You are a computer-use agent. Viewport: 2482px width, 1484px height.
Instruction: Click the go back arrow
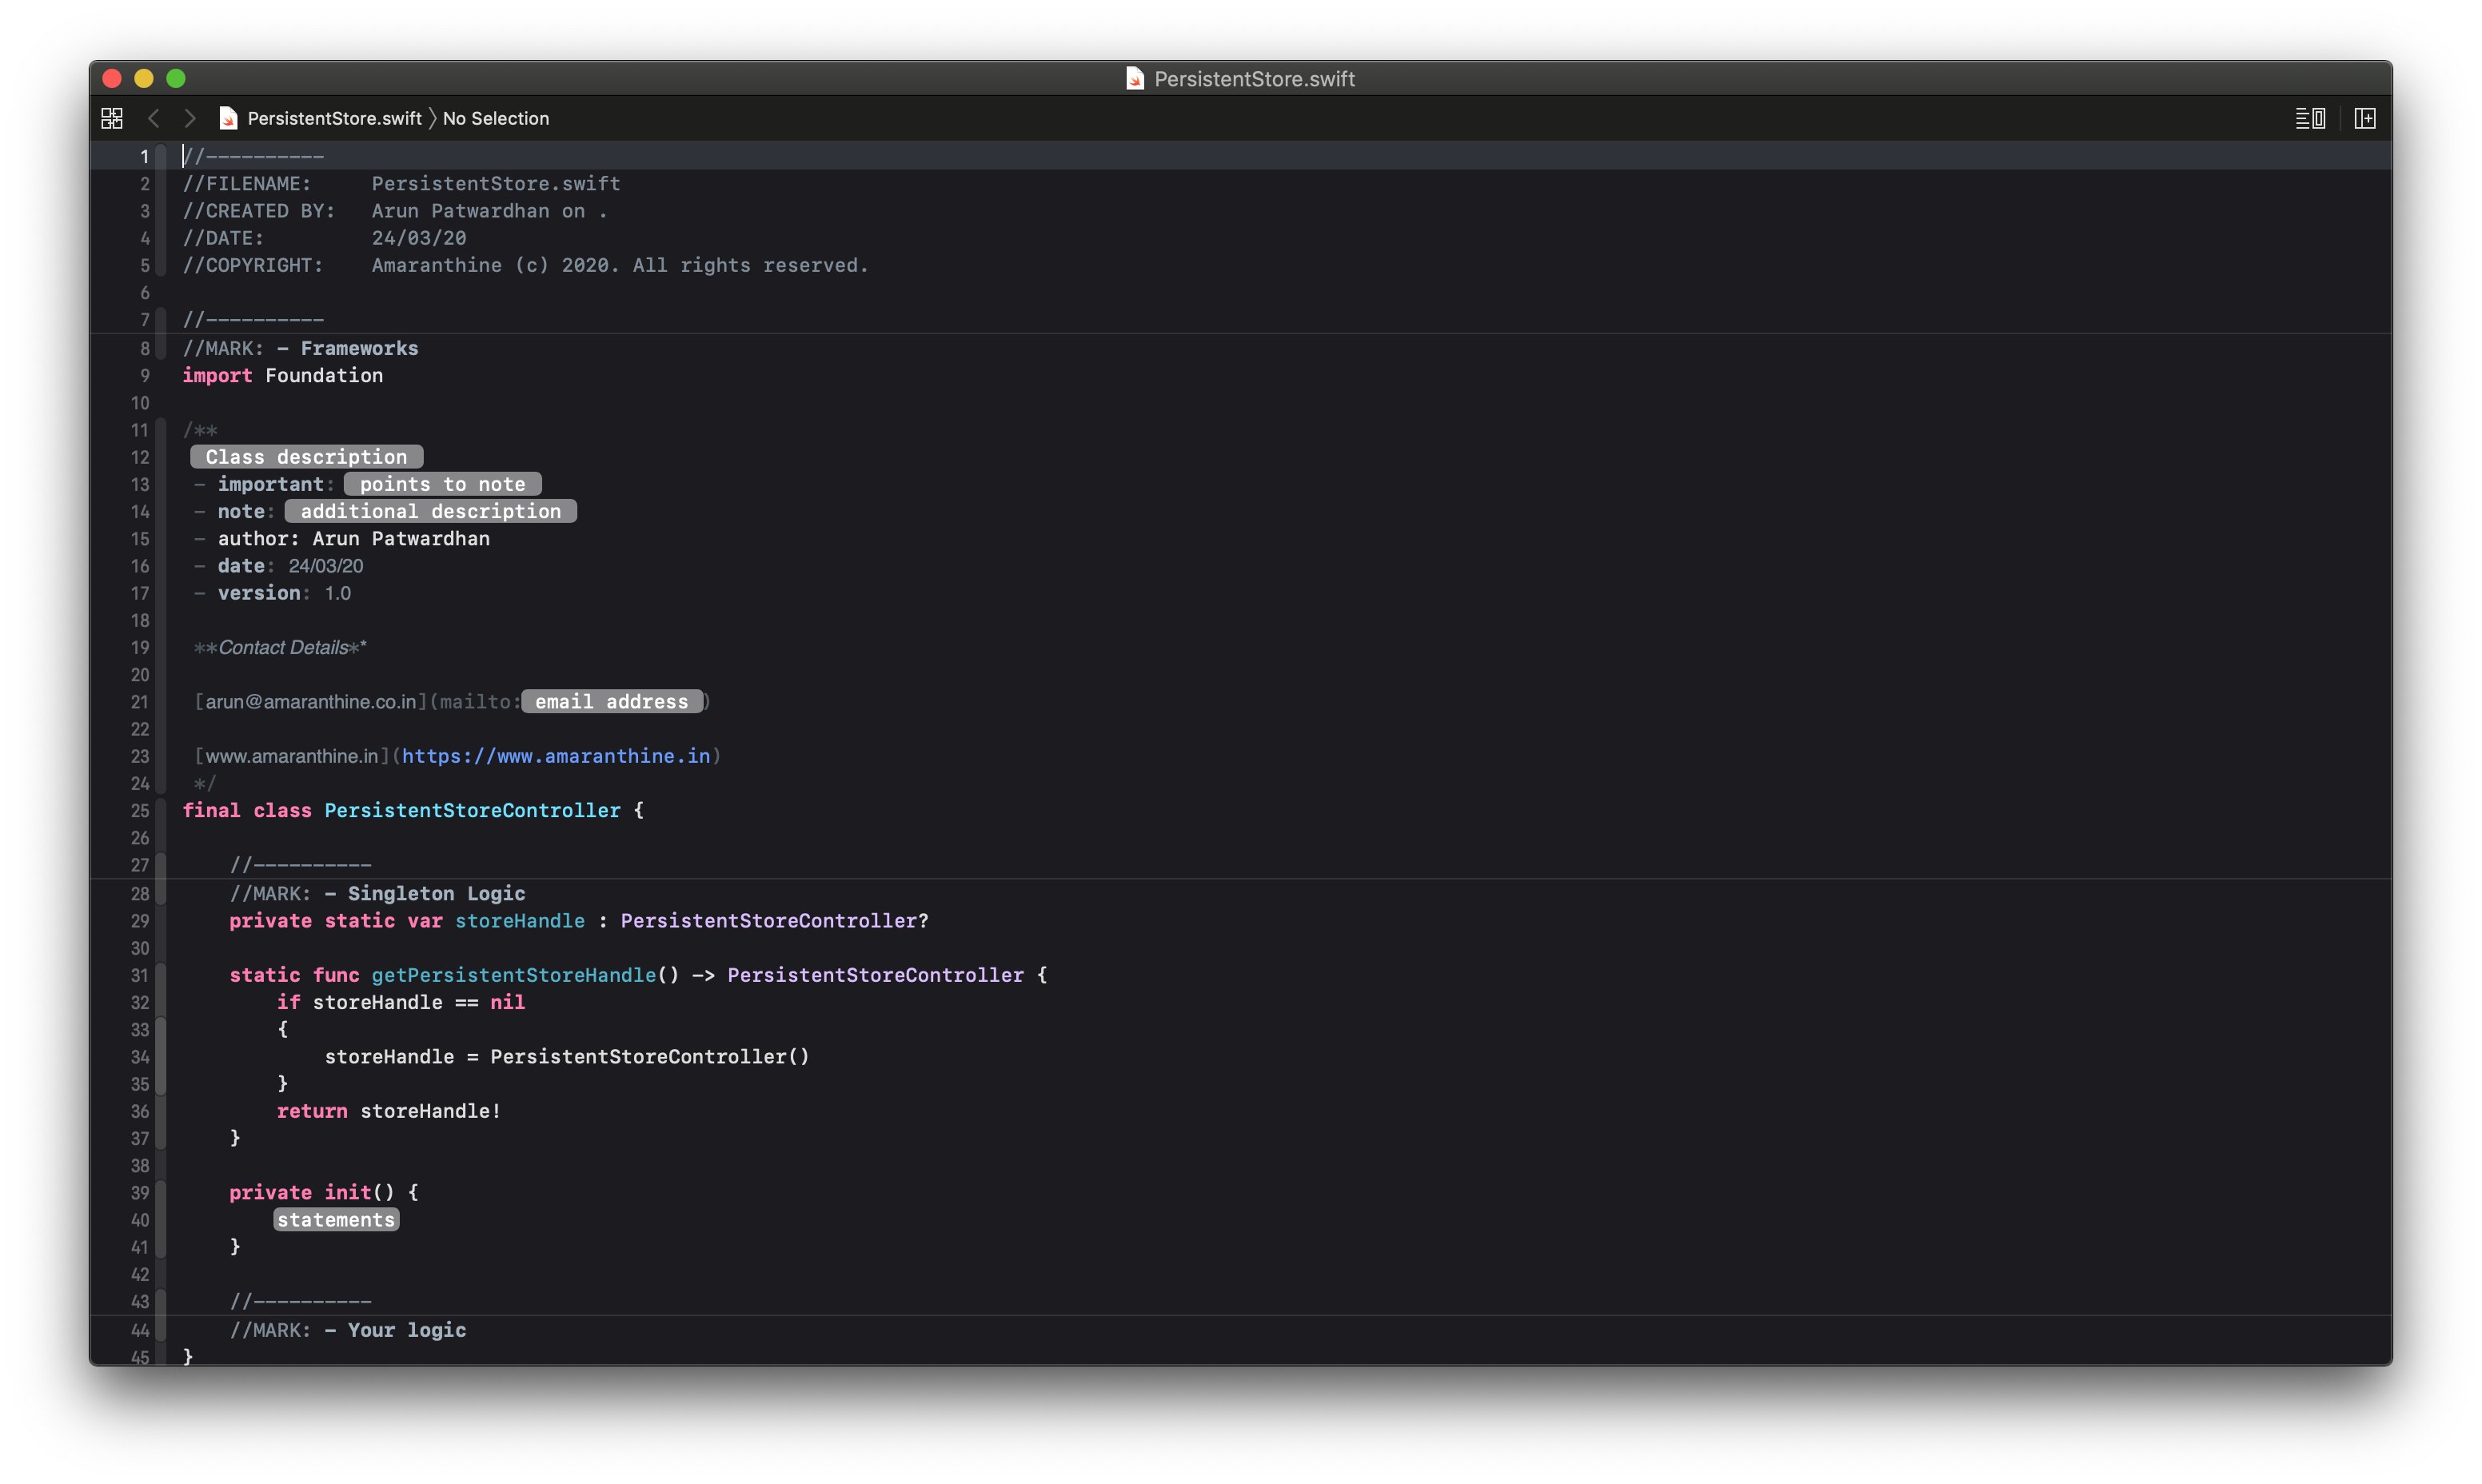[x=153, y=118]
